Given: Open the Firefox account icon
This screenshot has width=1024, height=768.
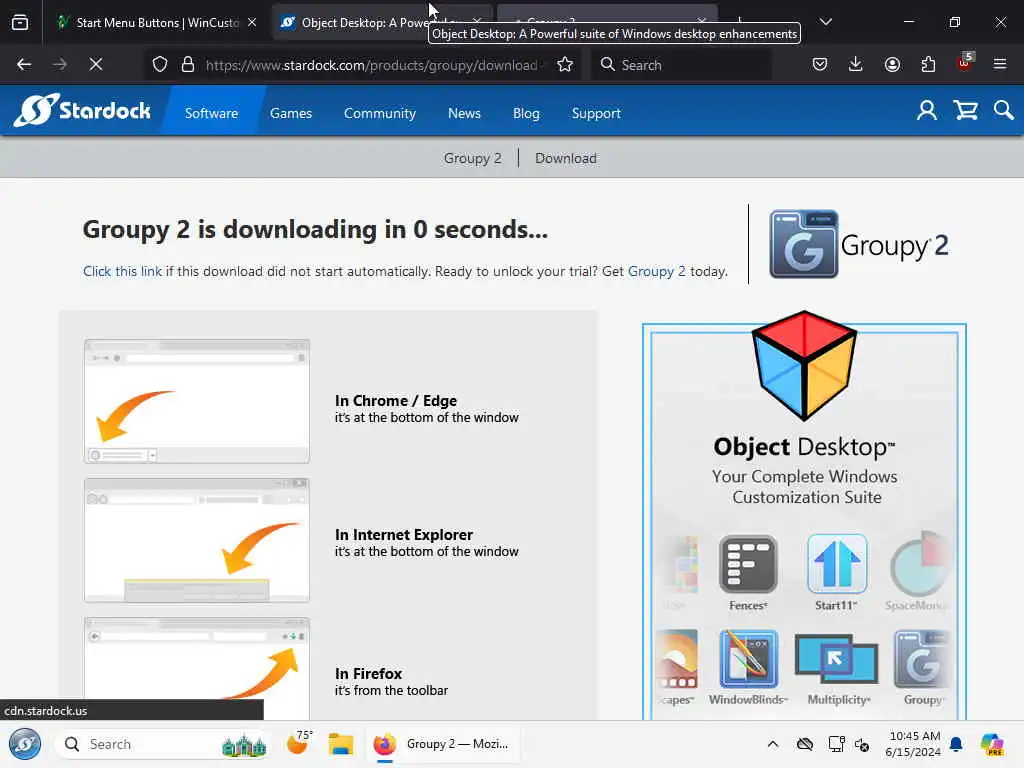Looking at the screenshot, I should click(892, 64).
